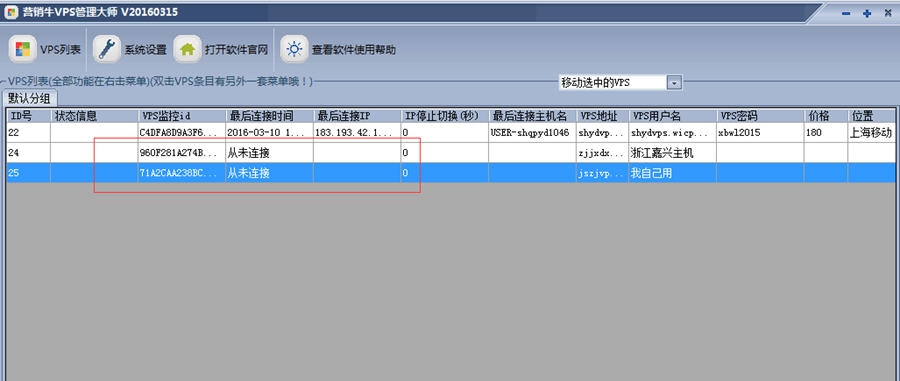Click the 2016-03-10 connection time cell
Viewport: 900px width, 381px height.
[270, 133]
